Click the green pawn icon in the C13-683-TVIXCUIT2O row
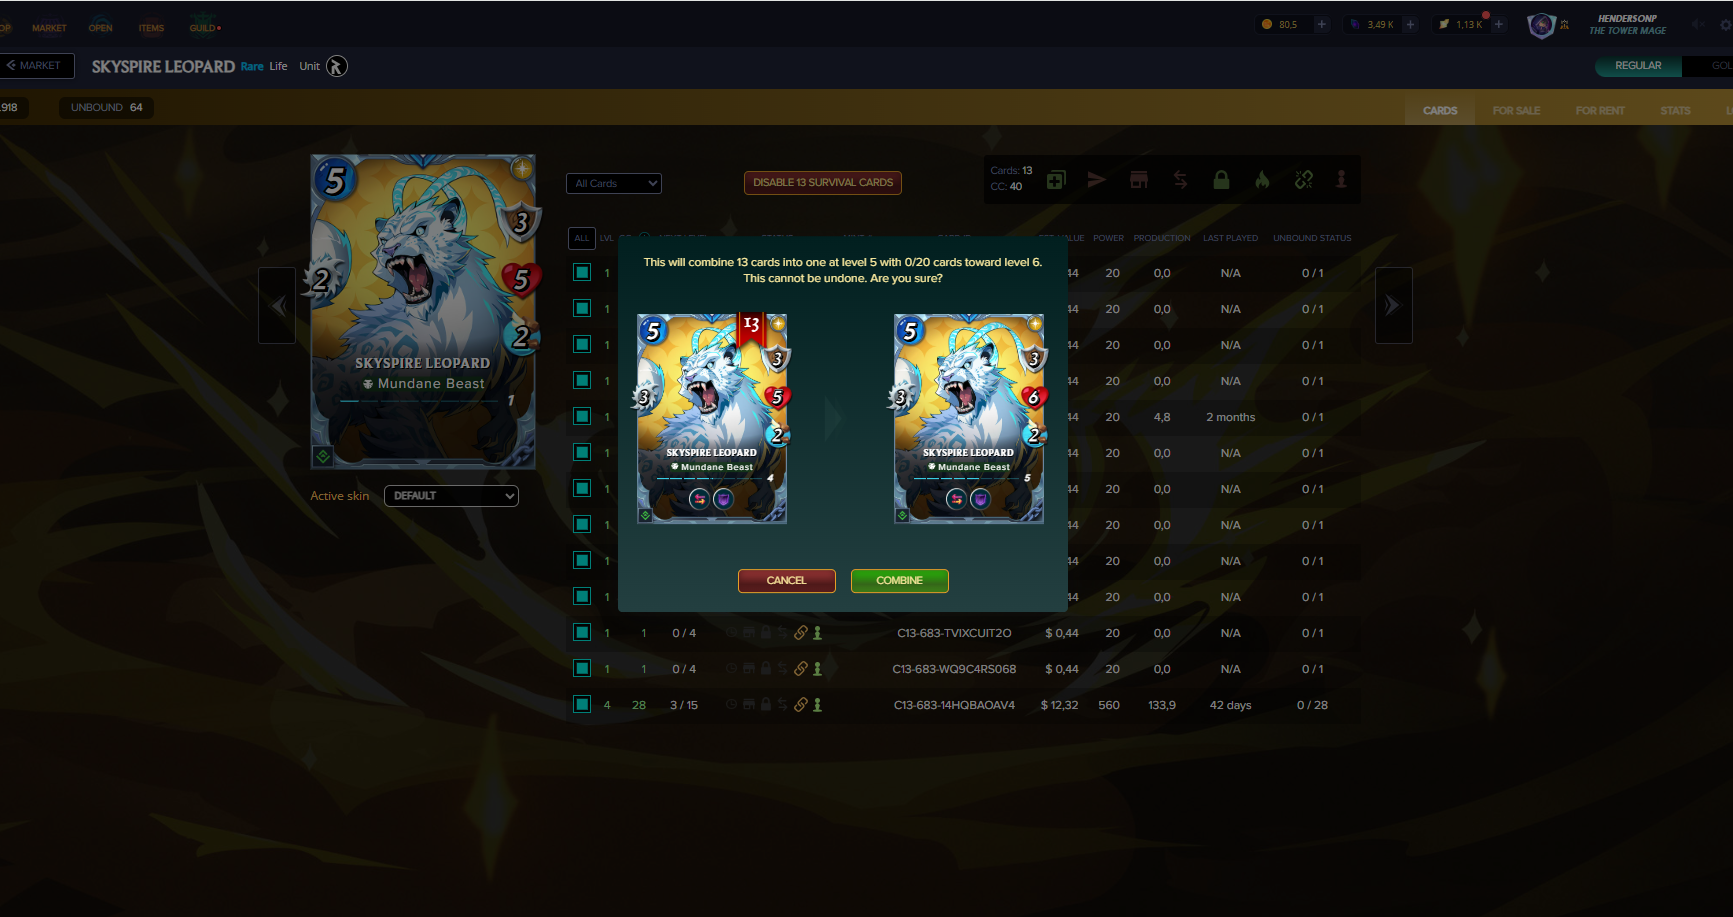The width and height of the screenshot is (1733, 917). pos(818,633)
